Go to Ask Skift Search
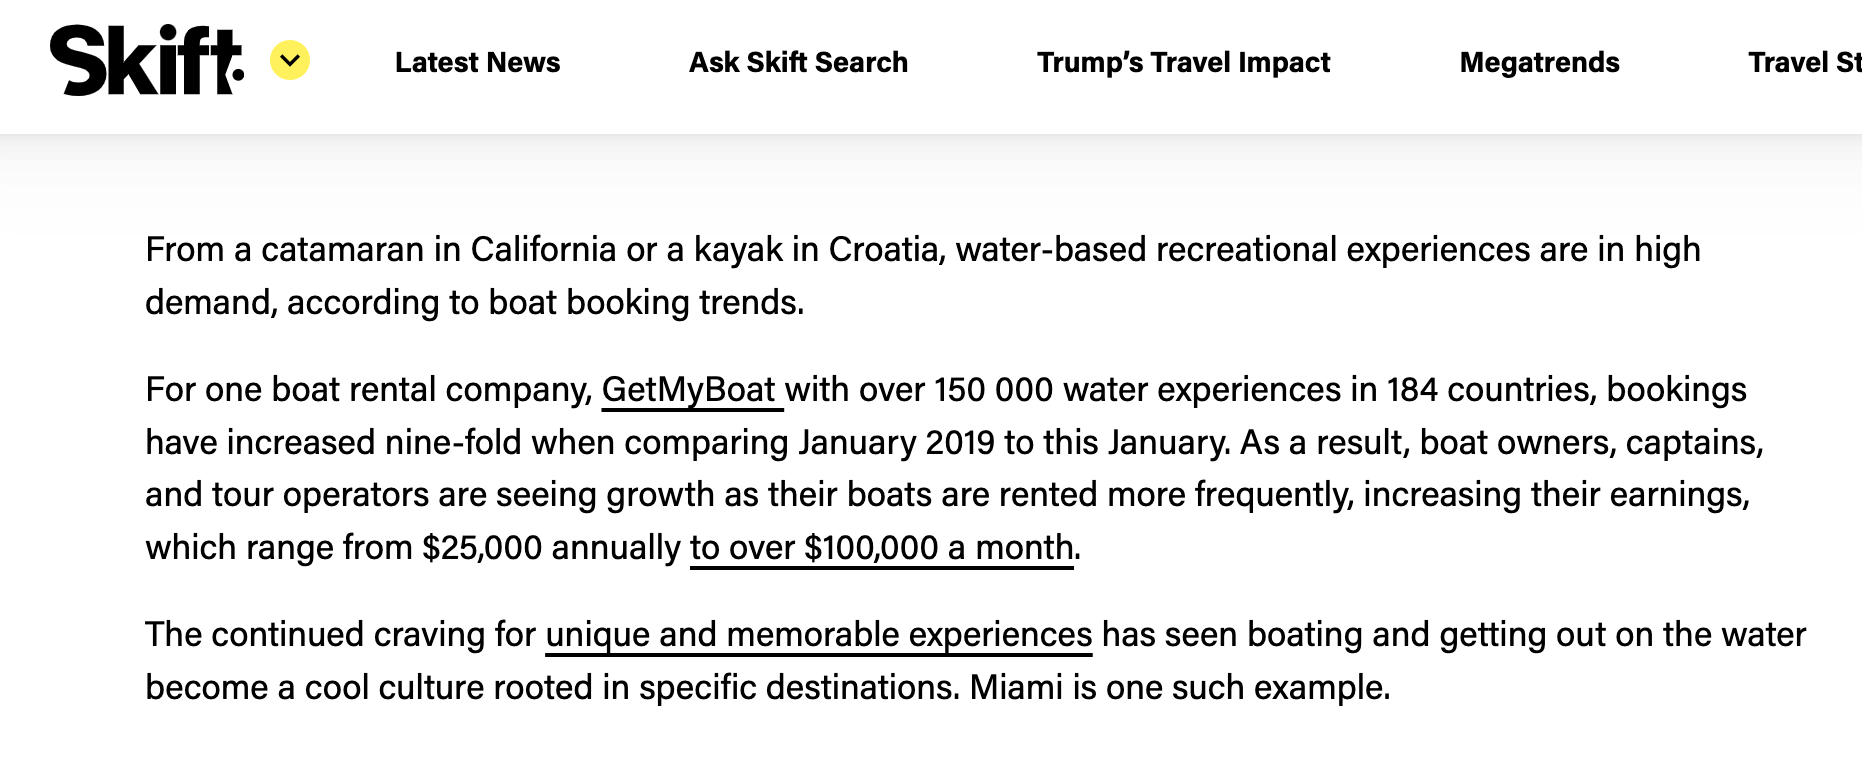Image resolution: width=1862 pixels, height=778 pixels. [798, 62]
